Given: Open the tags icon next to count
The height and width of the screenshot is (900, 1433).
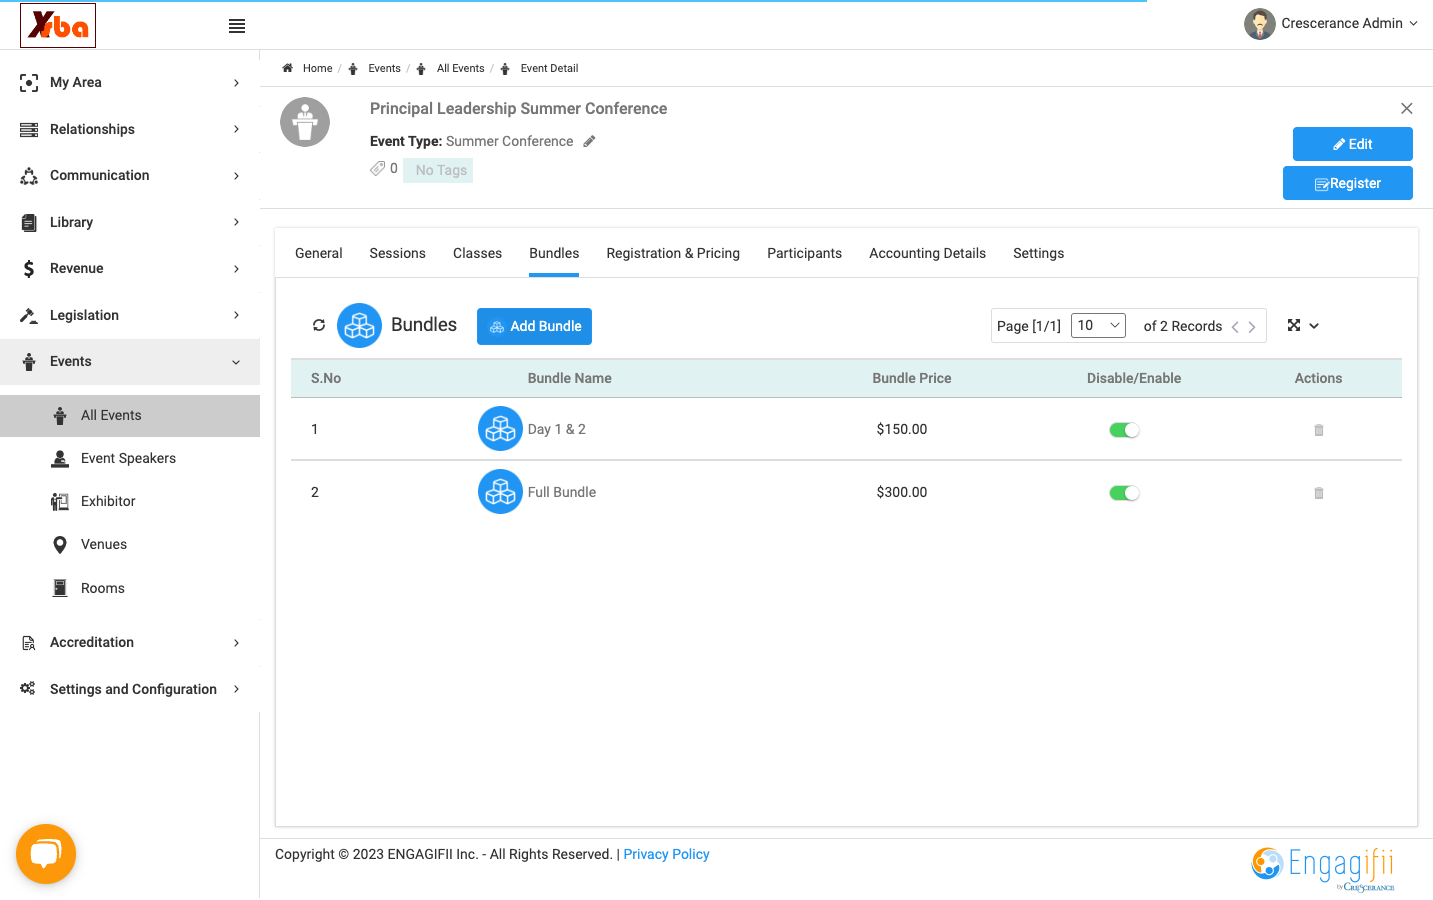Looking at the screenshot, I should pos(378,168).
